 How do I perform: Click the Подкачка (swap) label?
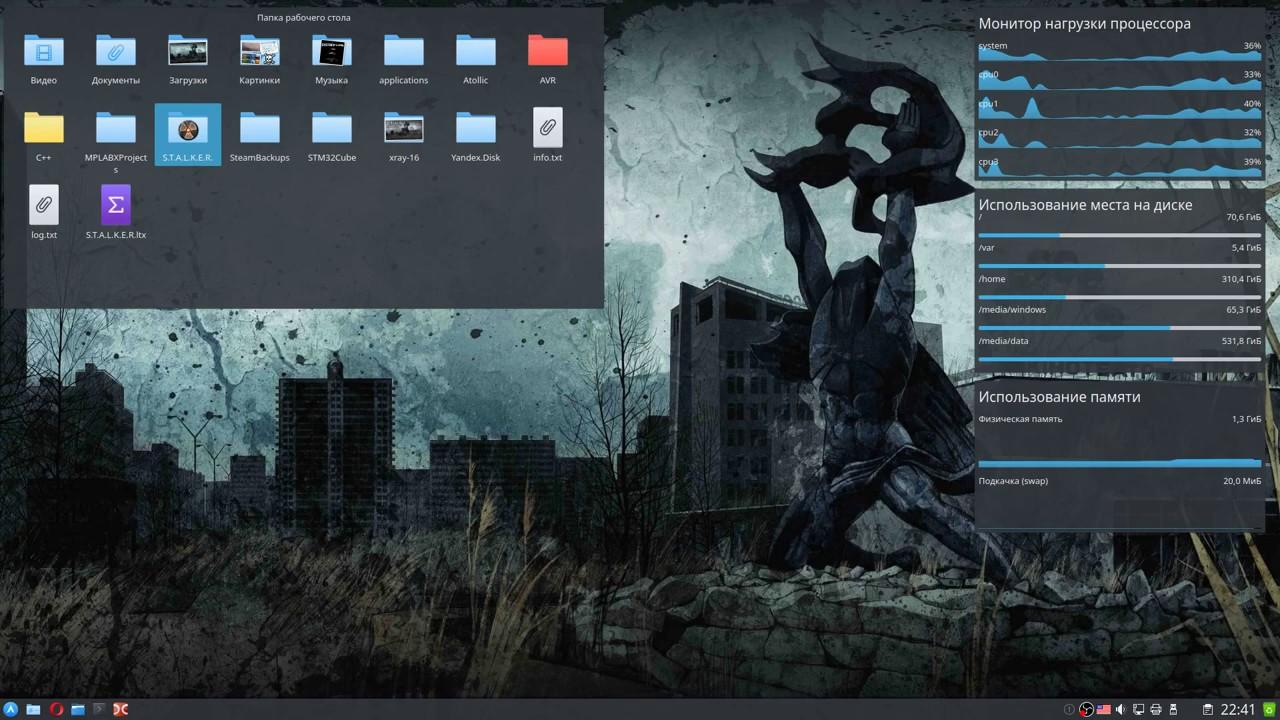pyautogui.click(x=1013, y=481)
